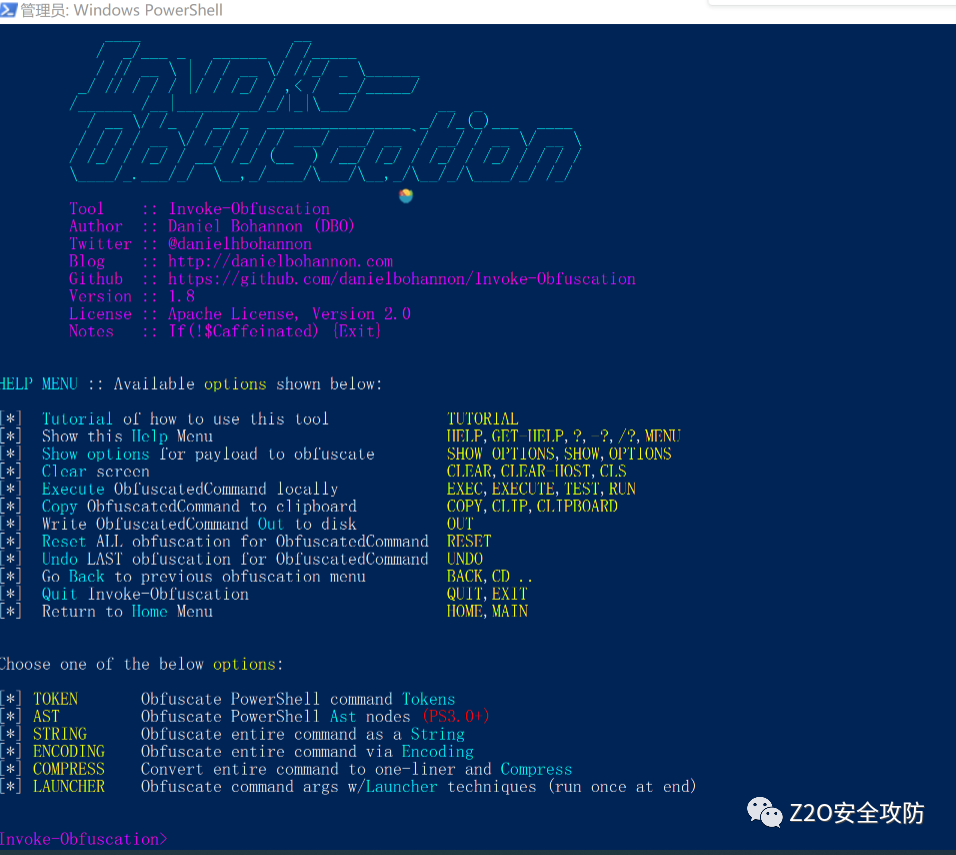Click the 'BACK,CD ..' command list
Screen dimensions: 956x855
pos(490,577)
